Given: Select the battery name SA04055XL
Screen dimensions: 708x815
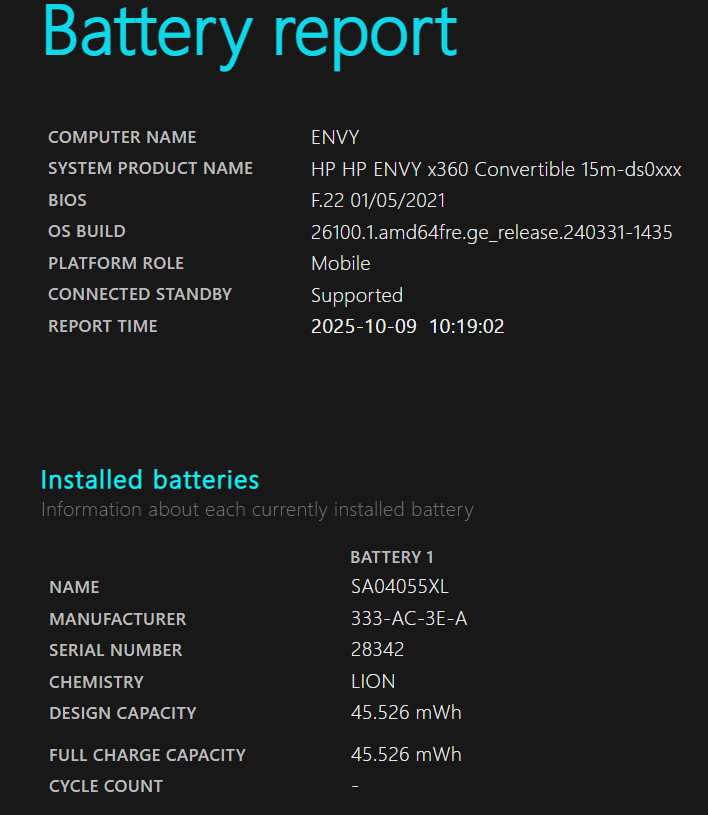Looking at the screenshot, I should 400,587.
